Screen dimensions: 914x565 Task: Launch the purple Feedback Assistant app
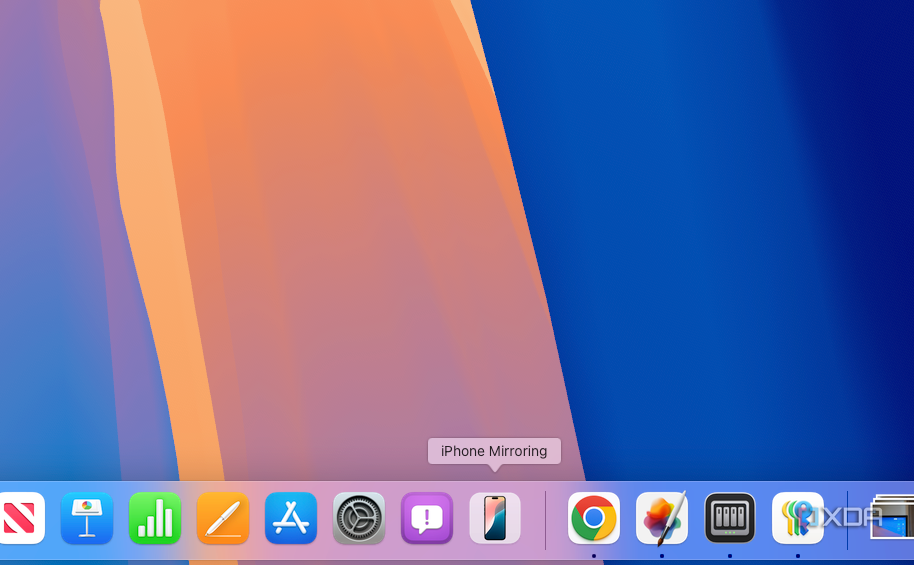tap(427, 518)
